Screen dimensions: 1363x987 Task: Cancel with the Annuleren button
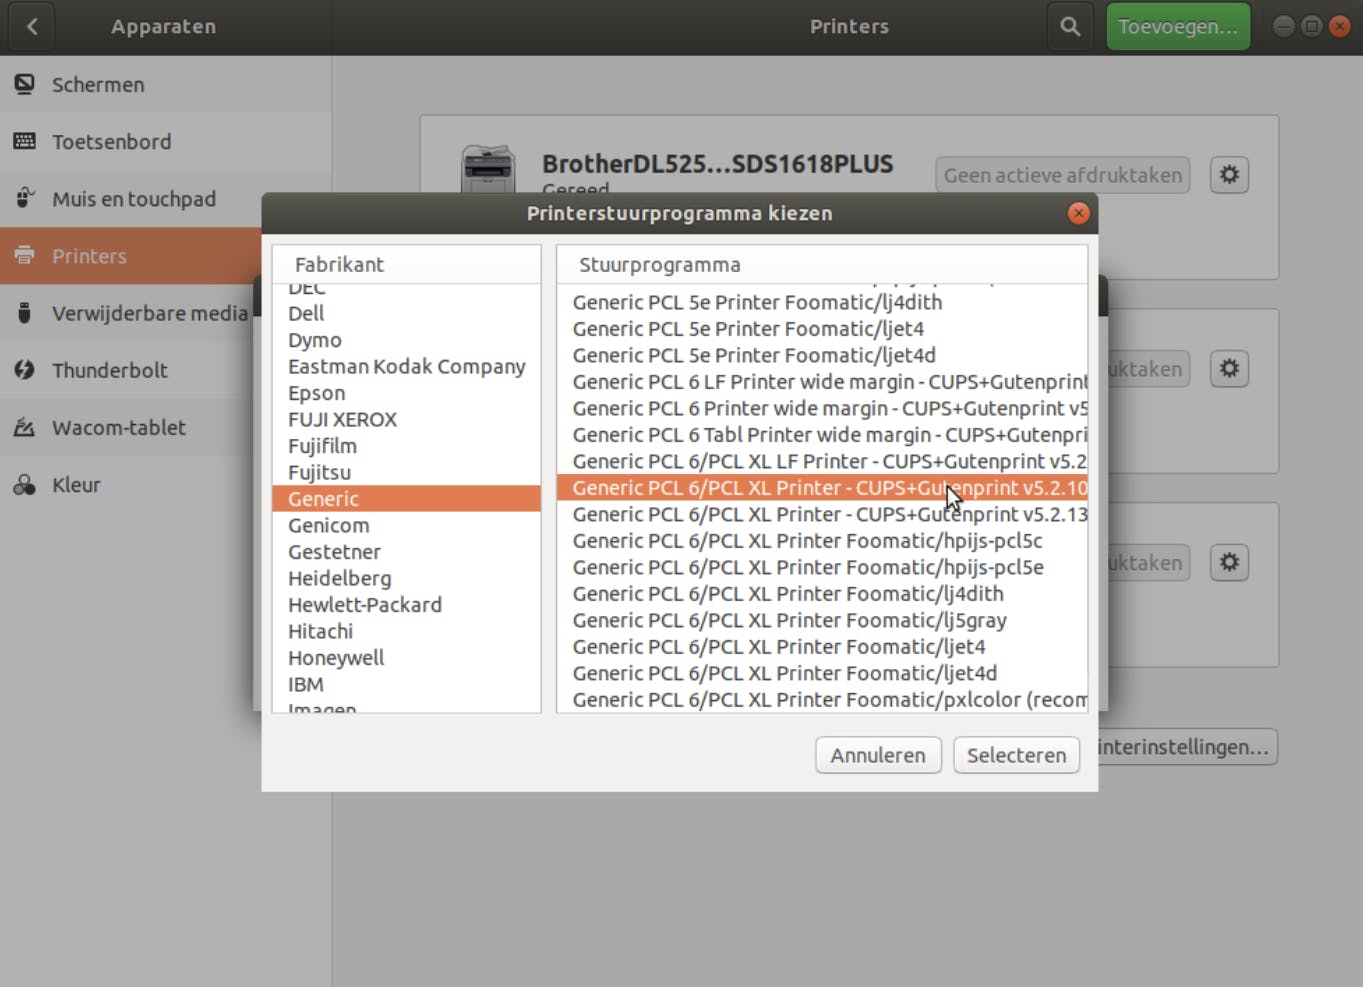pos(878,755)
